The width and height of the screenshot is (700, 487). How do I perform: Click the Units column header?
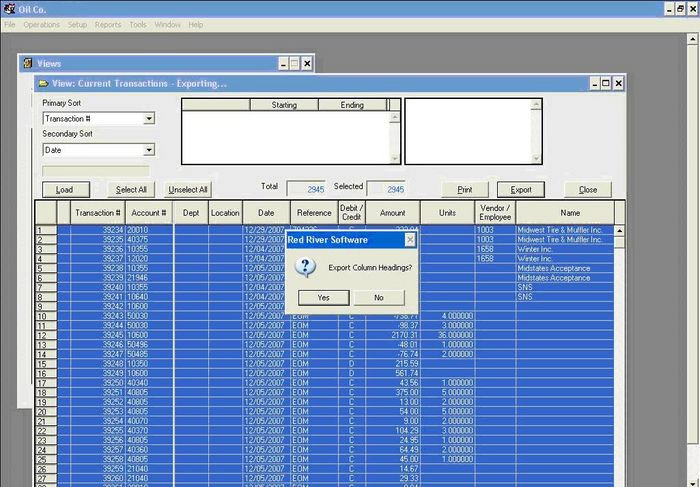tap(447, 213)
